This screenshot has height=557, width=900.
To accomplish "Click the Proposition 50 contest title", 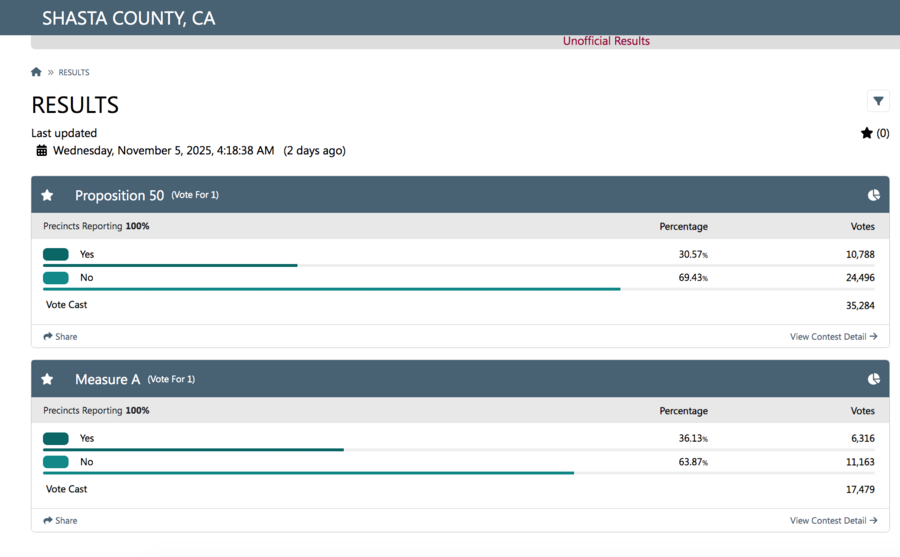I will (119, 195).
